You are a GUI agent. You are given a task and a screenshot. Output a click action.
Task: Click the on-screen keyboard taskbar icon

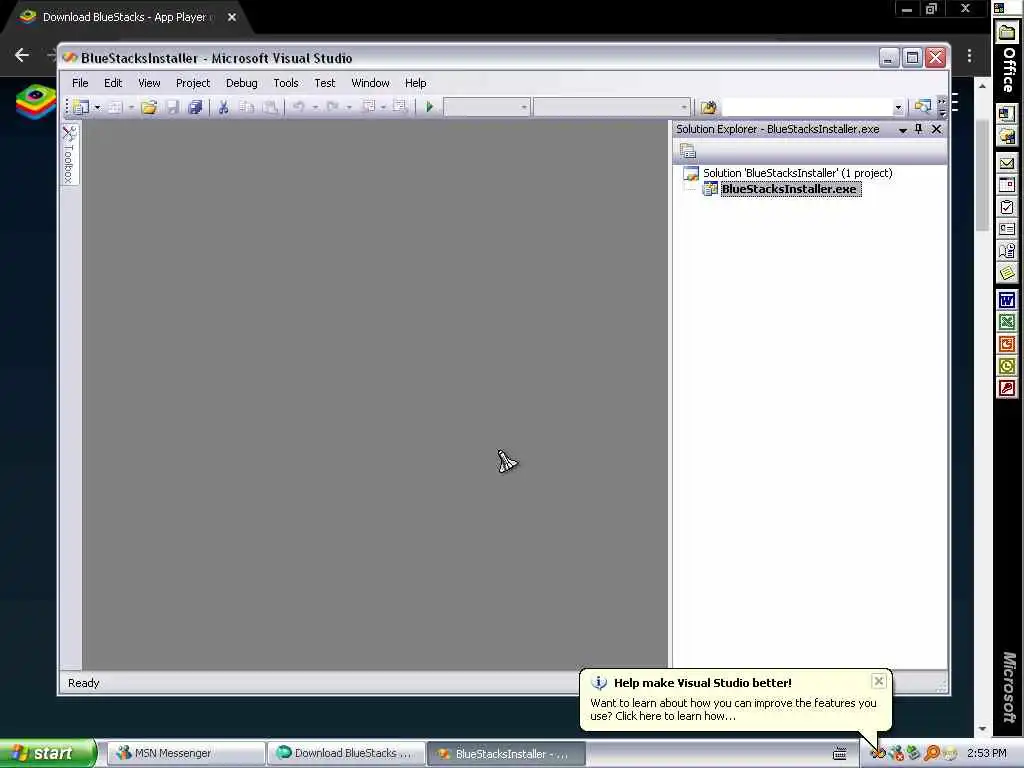click(x=840, y=754)
